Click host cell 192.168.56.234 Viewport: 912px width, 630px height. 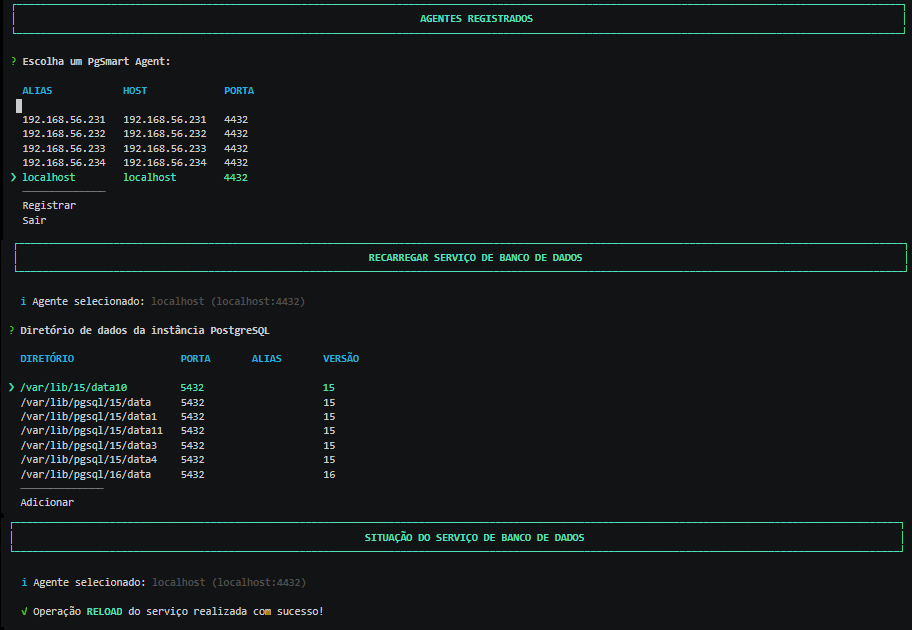pos(165,163)
